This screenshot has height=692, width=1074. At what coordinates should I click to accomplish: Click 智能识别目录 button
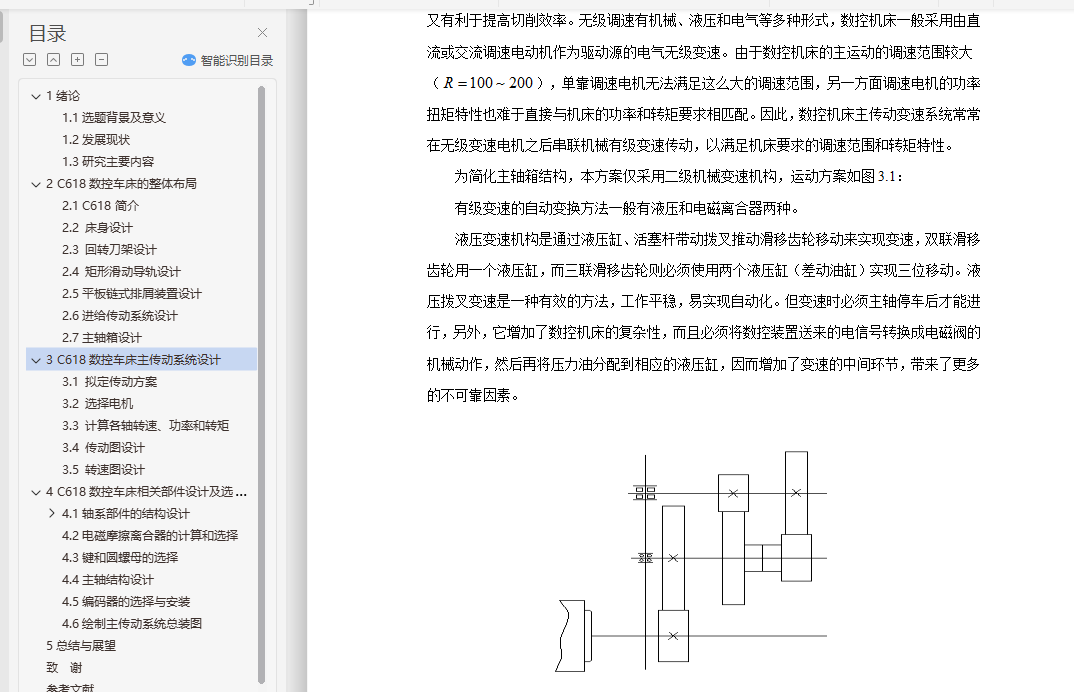[x=227, y=60]
